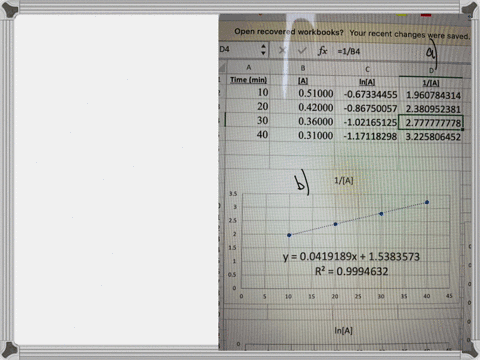Screen dimensions: 480x360
Task: Select cell containing -1.17118298
Action: coord(367,136)
